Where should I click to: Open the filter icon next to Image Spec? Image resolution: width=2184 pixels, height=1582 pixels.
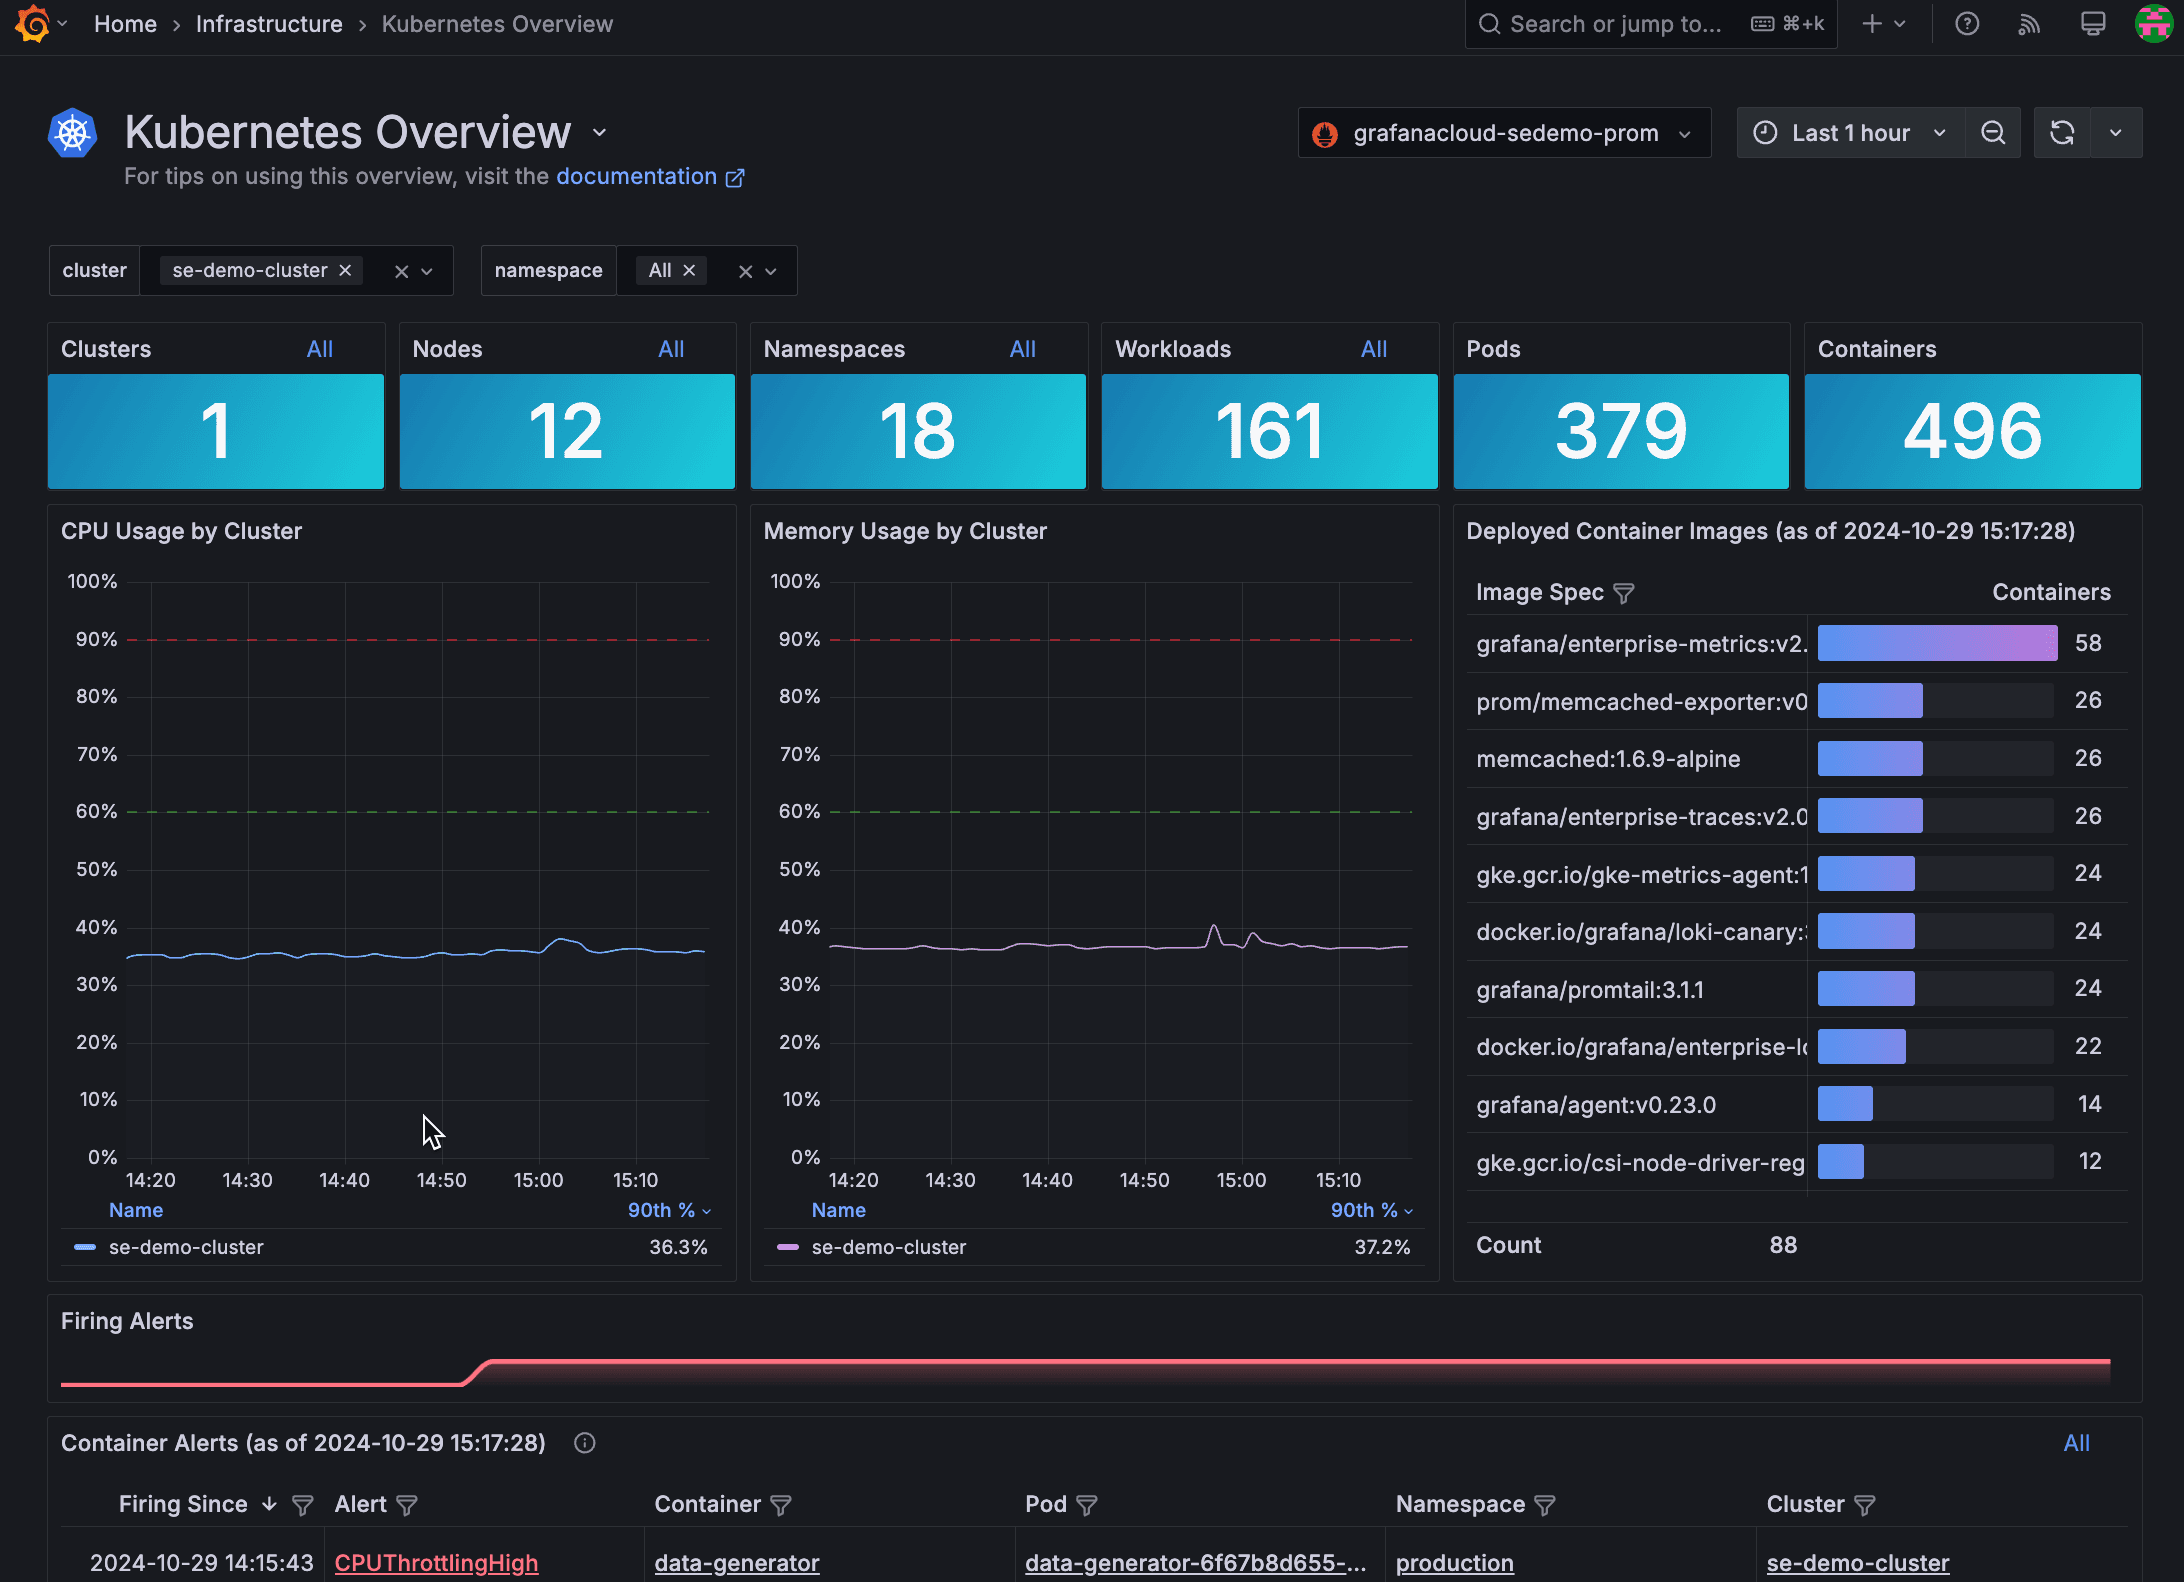[x=1624, y=593]
